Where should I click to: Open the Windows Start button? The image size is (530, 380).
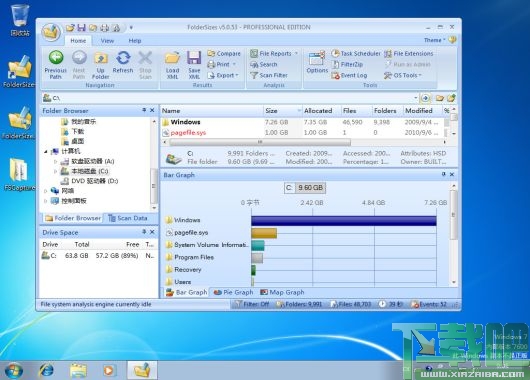pyautogui.click(x=14, y=370)
